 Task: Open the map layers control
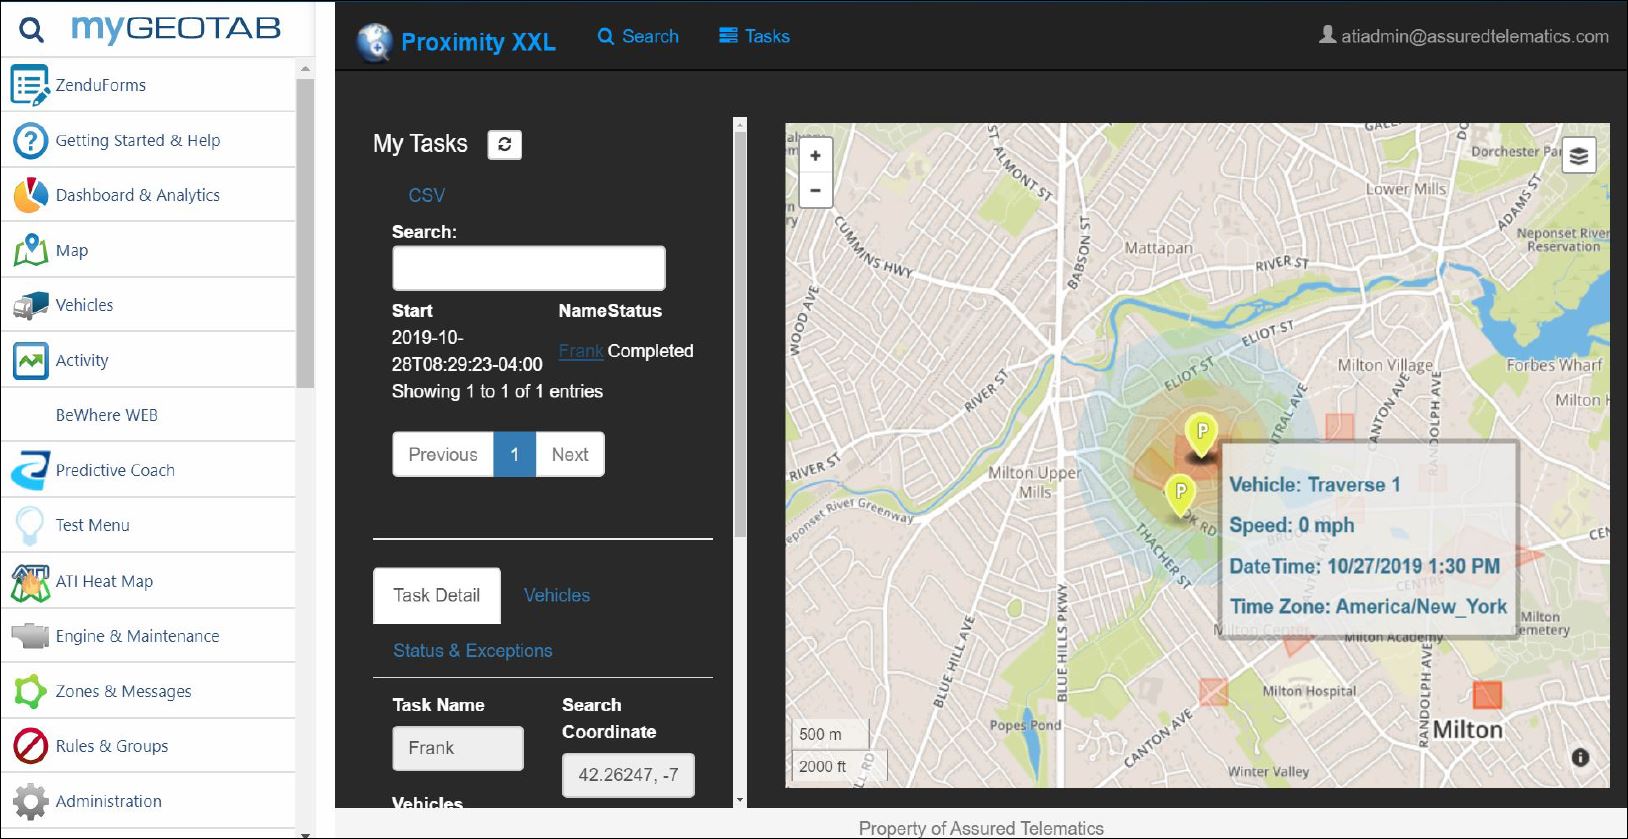(x=1579, y=156)
